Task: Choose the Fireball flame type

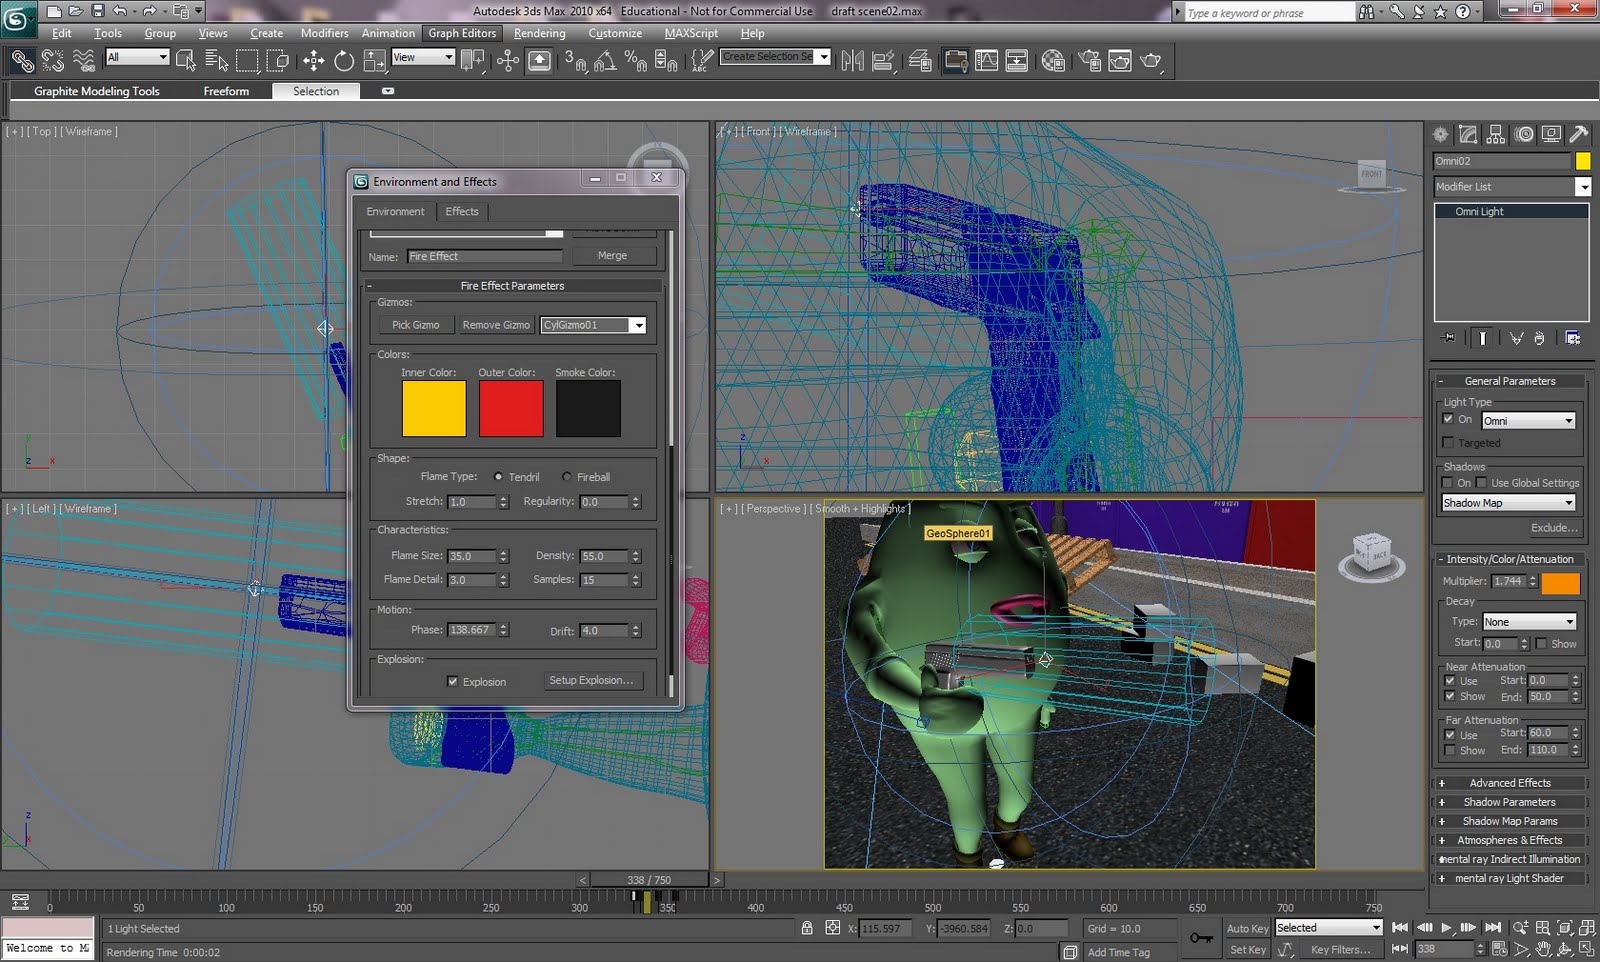Action: coord(567,477)
